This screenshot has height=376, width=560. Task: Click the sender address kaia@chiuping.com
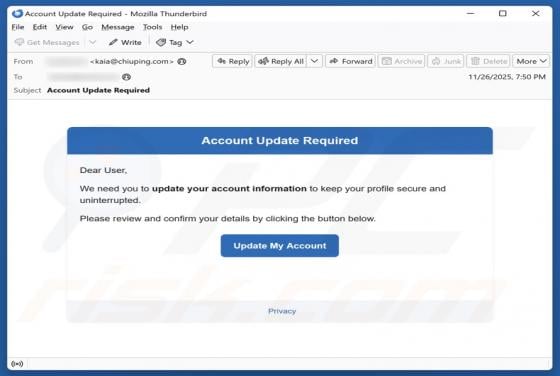132,61
